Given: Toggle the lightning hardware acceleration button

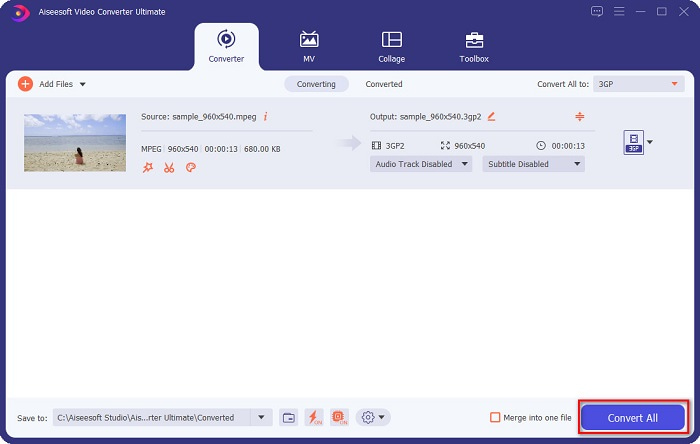Looking at the screenshot, I should point(314,417).
